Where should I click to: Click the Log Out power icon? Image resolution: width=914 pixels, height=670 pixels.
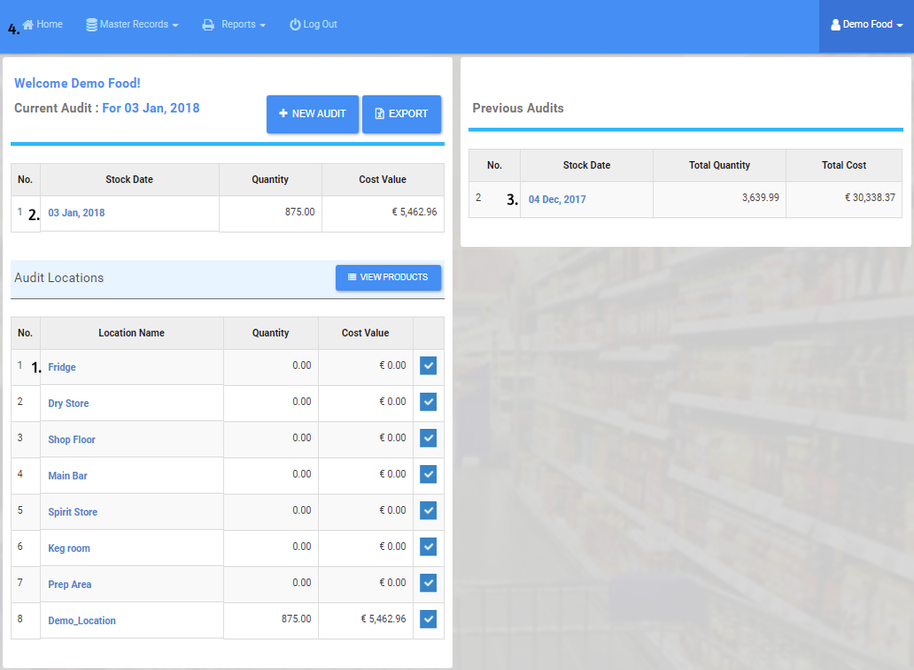(295, 25)
